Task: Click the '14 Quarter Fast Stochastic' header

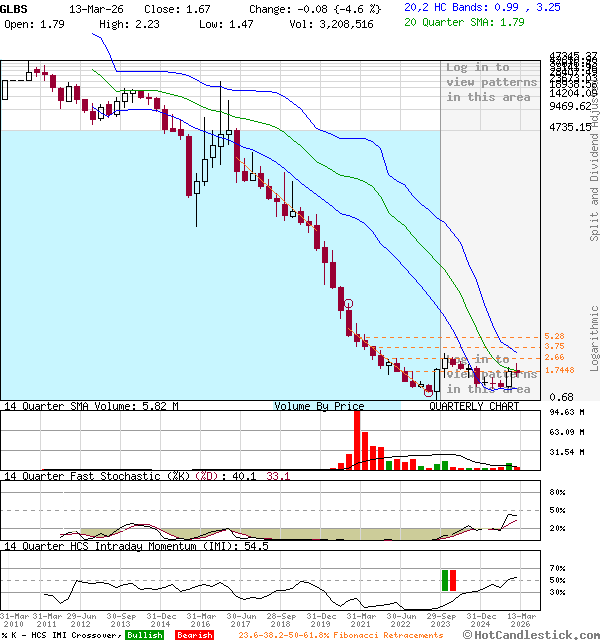Action: 100,476
